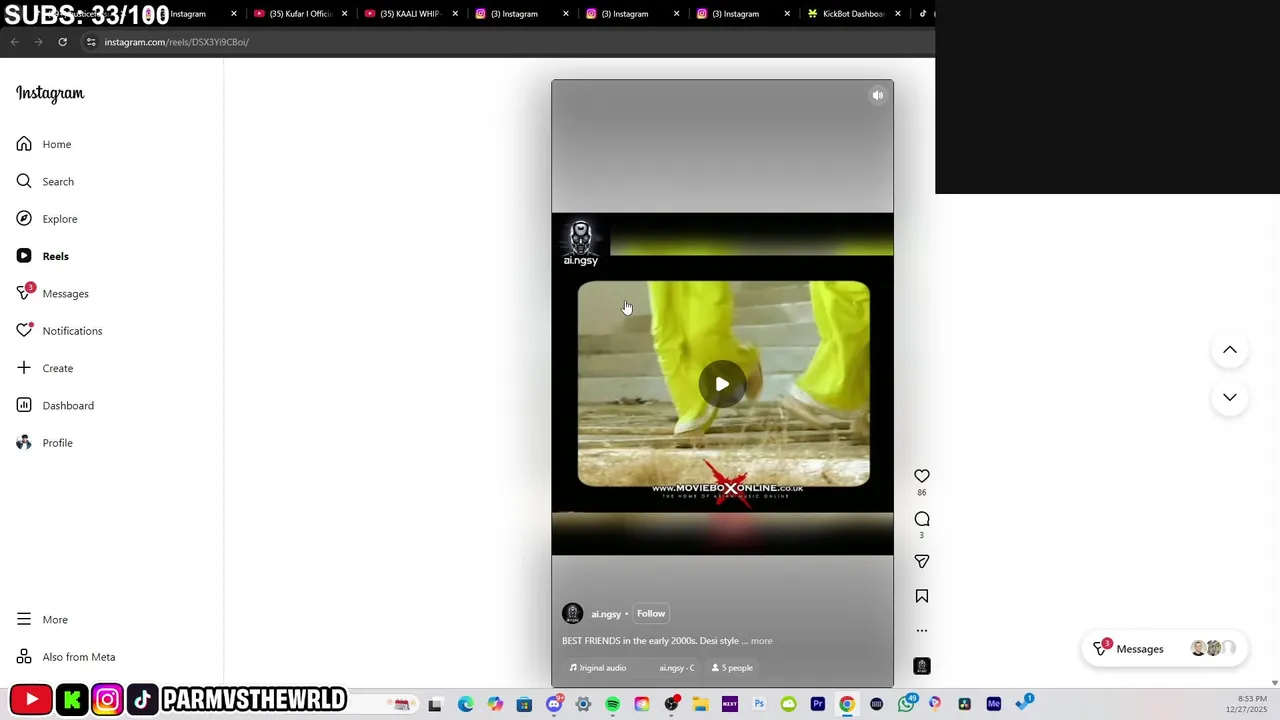Open WhatsApp from the taskbar
The width and height of the screenshot is (1280, 720).
coord(906,704)
